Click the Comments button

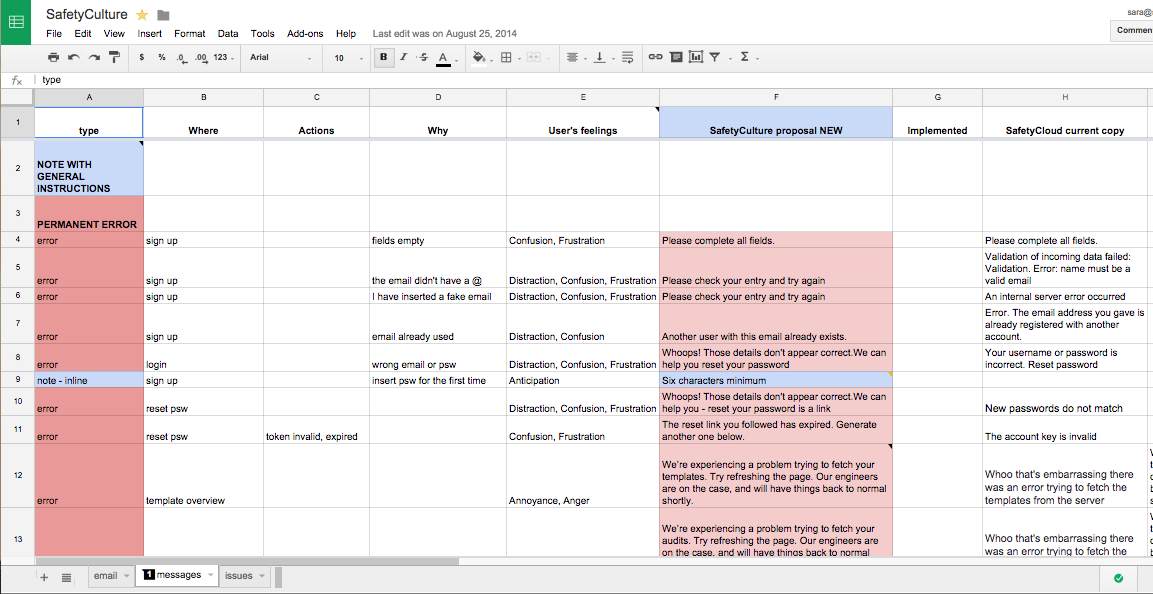[1132, 30]
